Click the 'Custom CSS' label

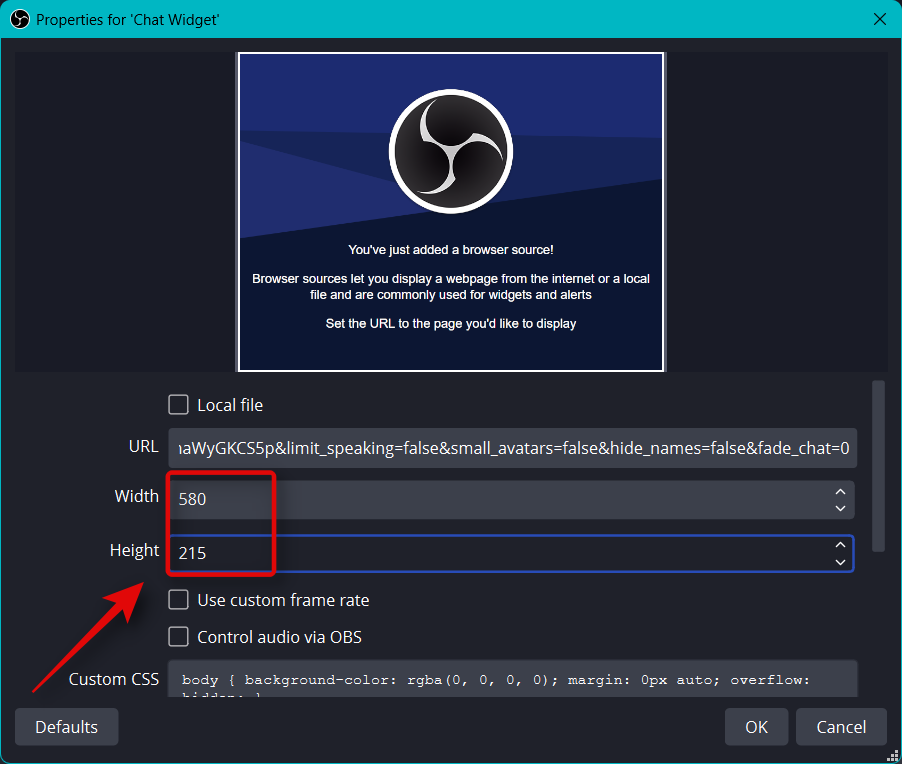click(114, 679)
